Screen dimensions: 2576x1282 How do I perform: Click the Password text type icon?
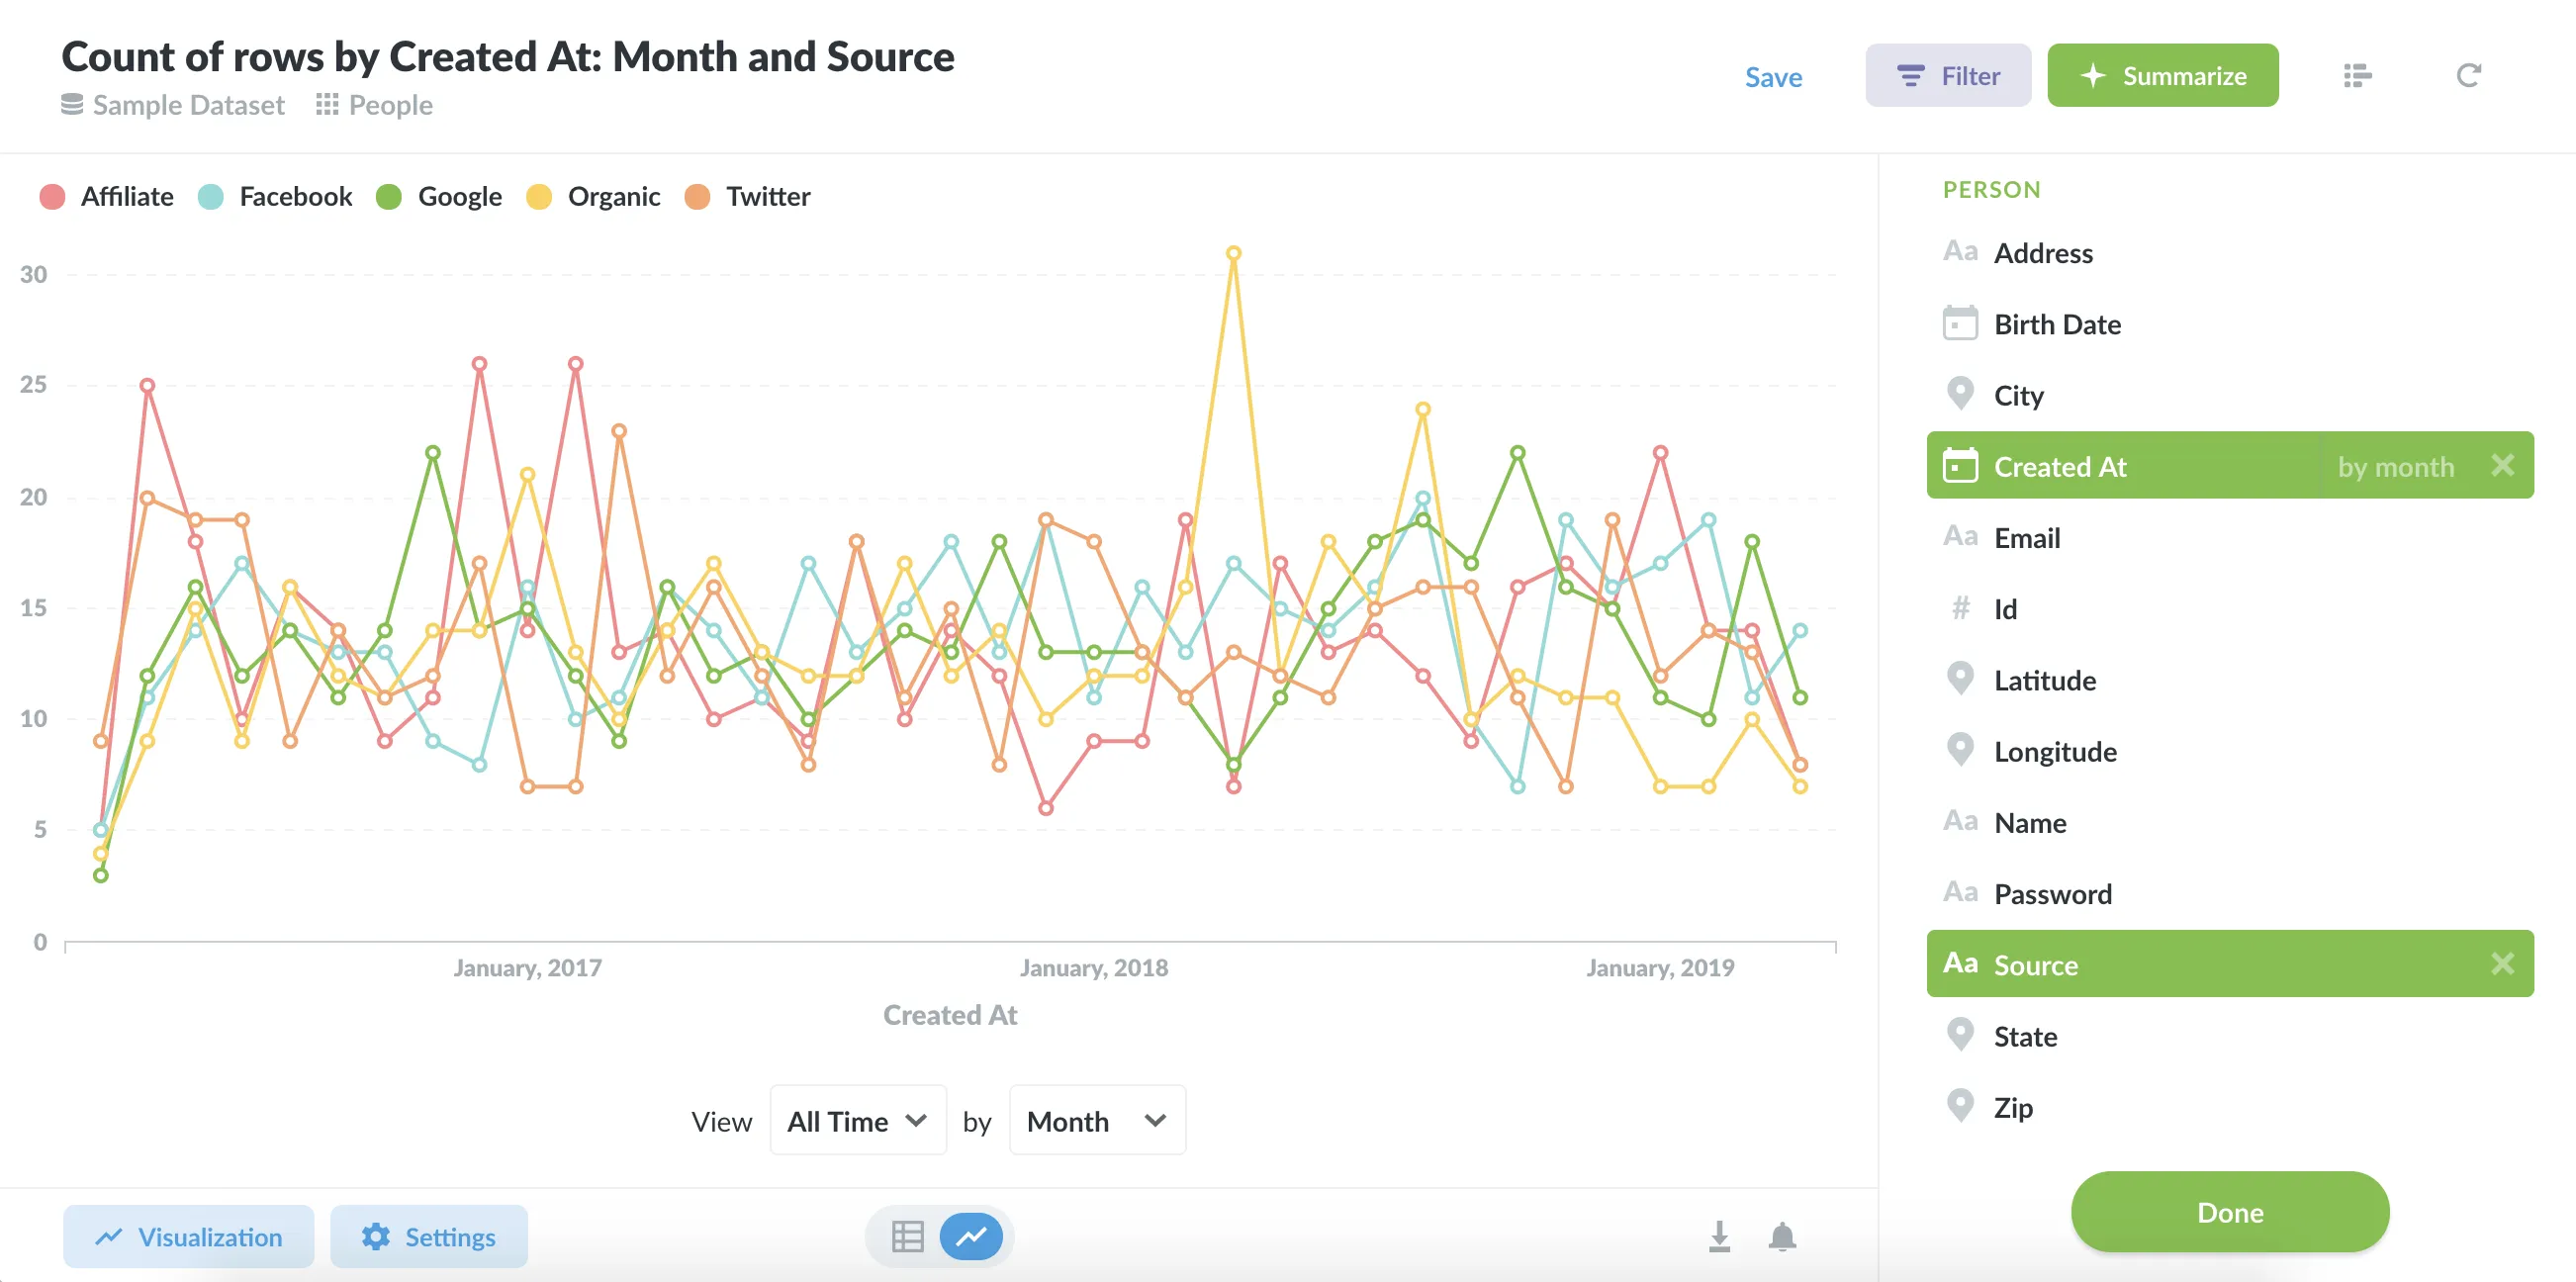pyautogui.click(x=1960, y=893)
